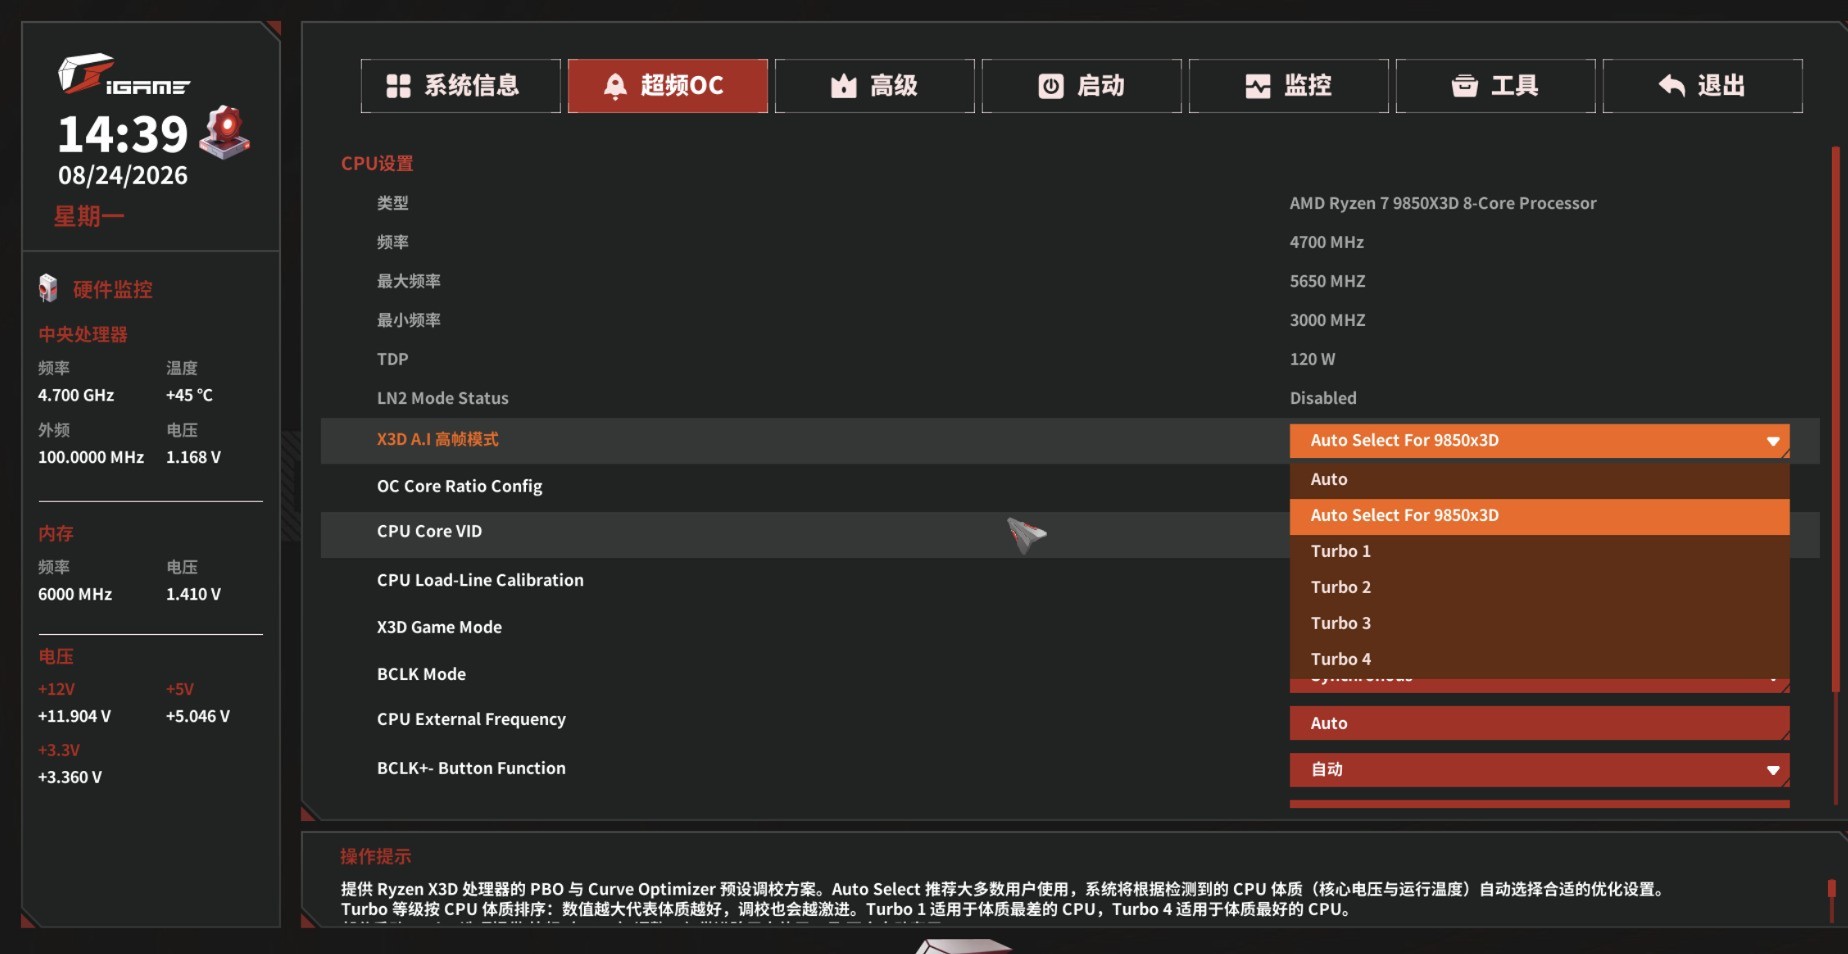Click the grid icon on 系统信息
Image resolution: width=1848 pixels, height=954 pixels.
click(x=398, y=86)
